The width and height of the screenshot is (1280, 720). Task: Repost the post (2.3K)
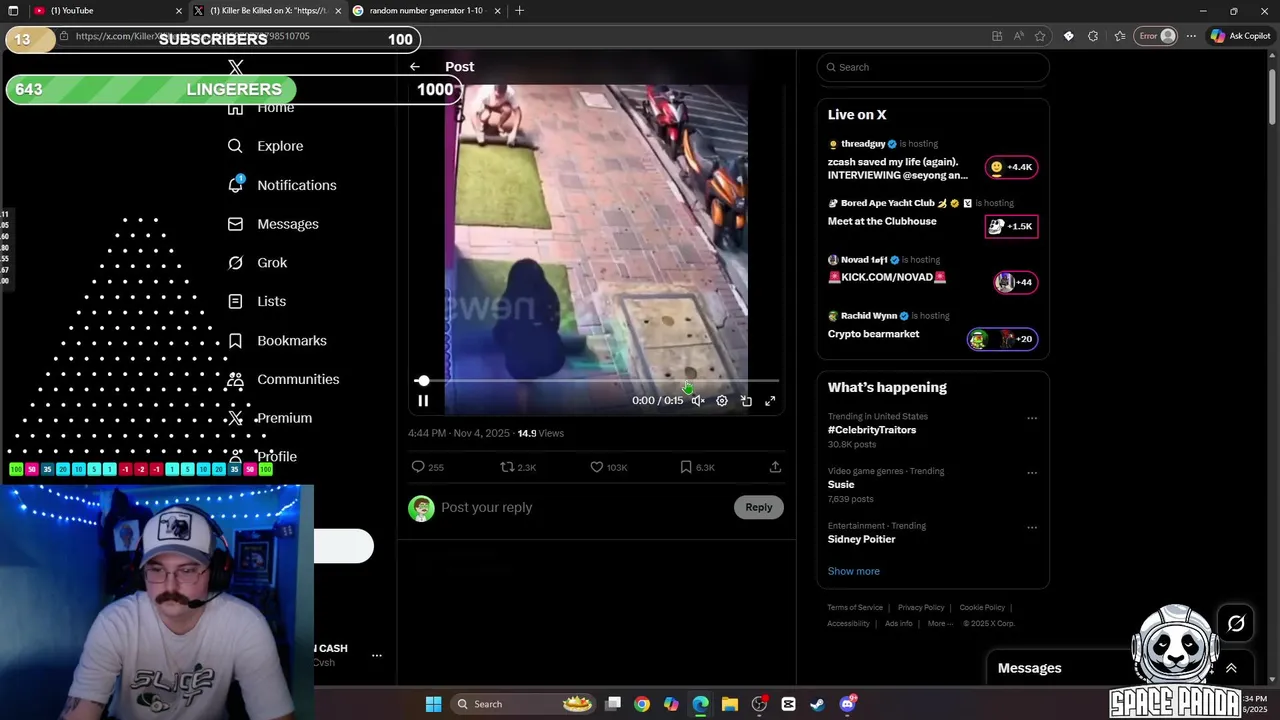518,467
